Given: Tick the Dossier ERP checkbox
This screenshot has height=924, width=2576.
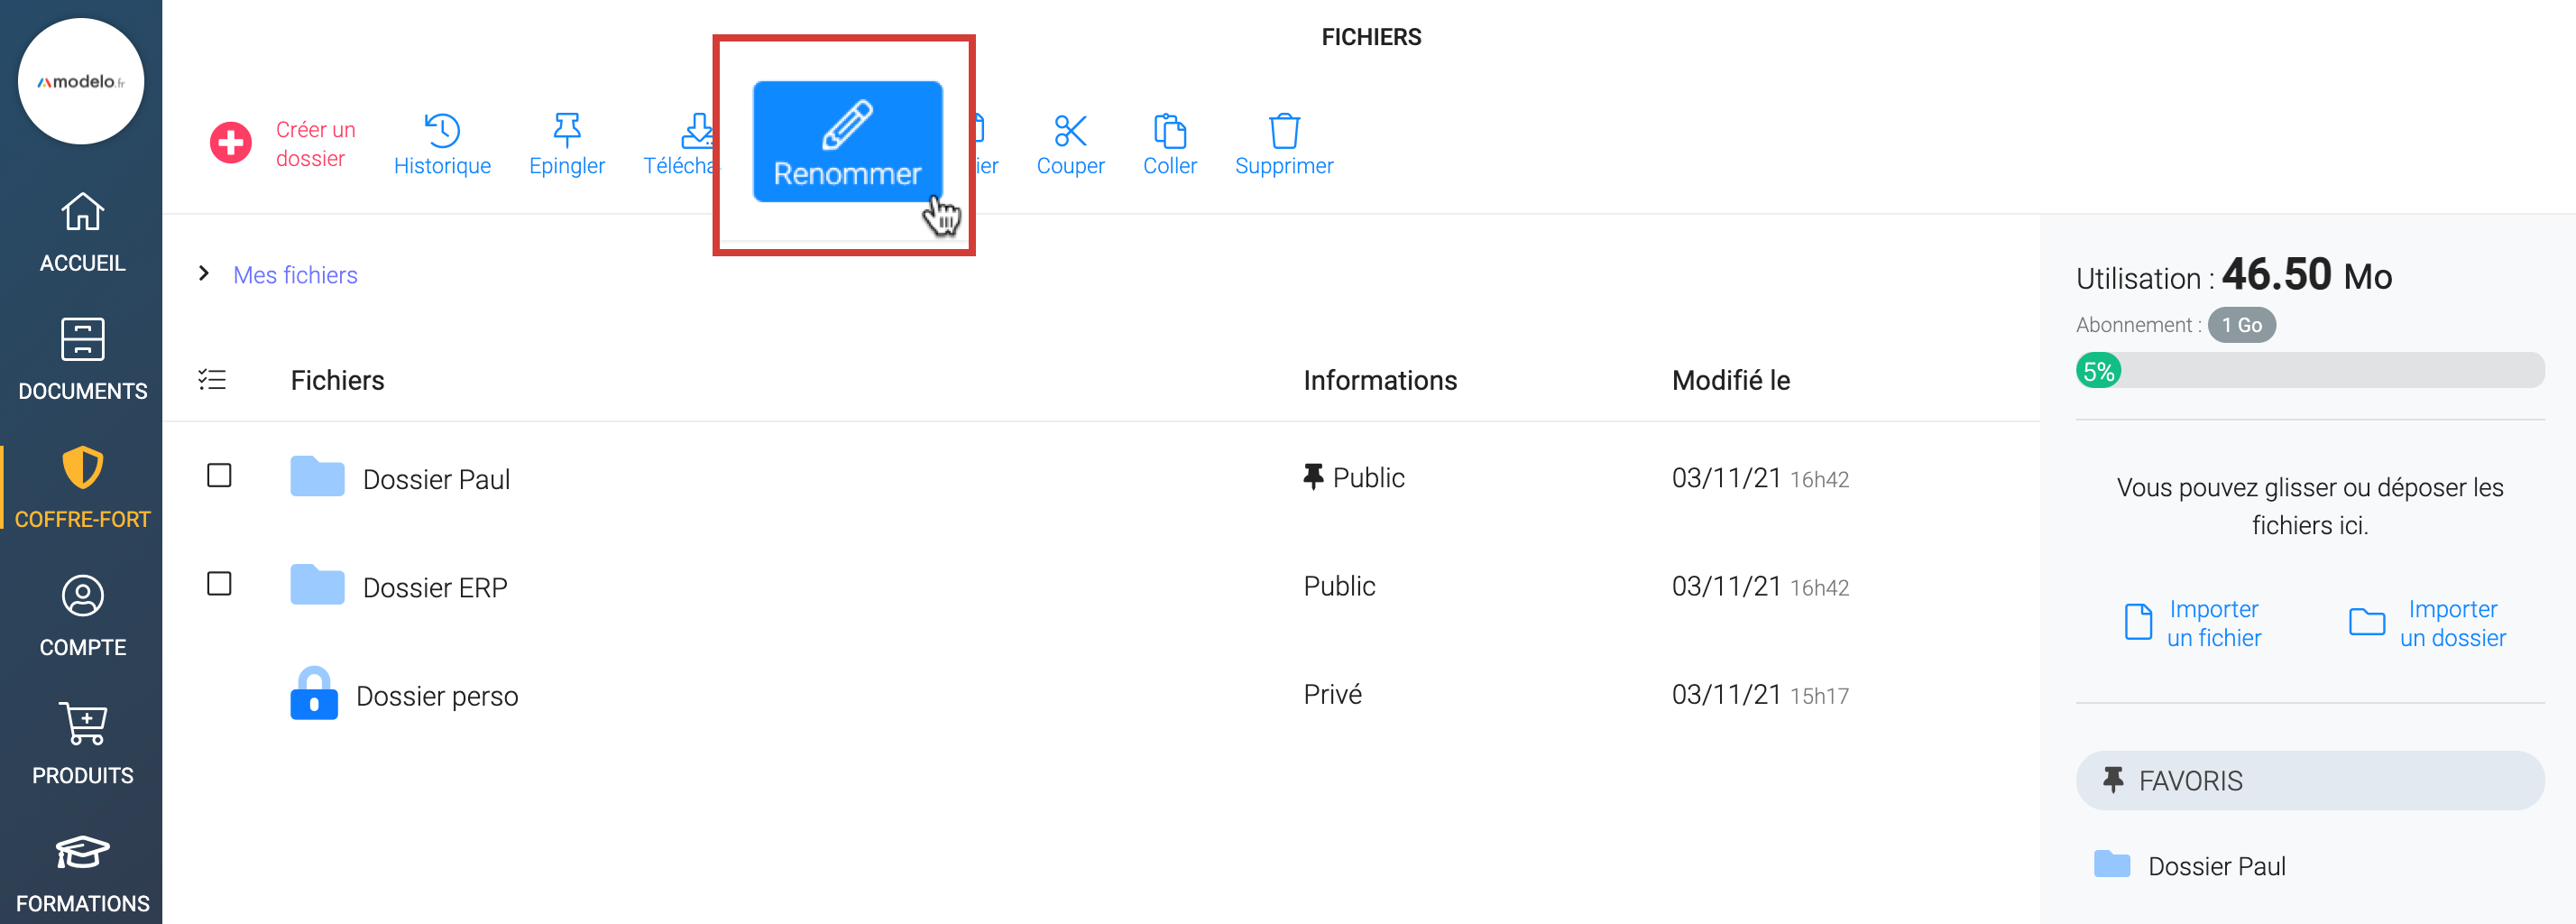Looking at the screenshot, I should 219,583.
